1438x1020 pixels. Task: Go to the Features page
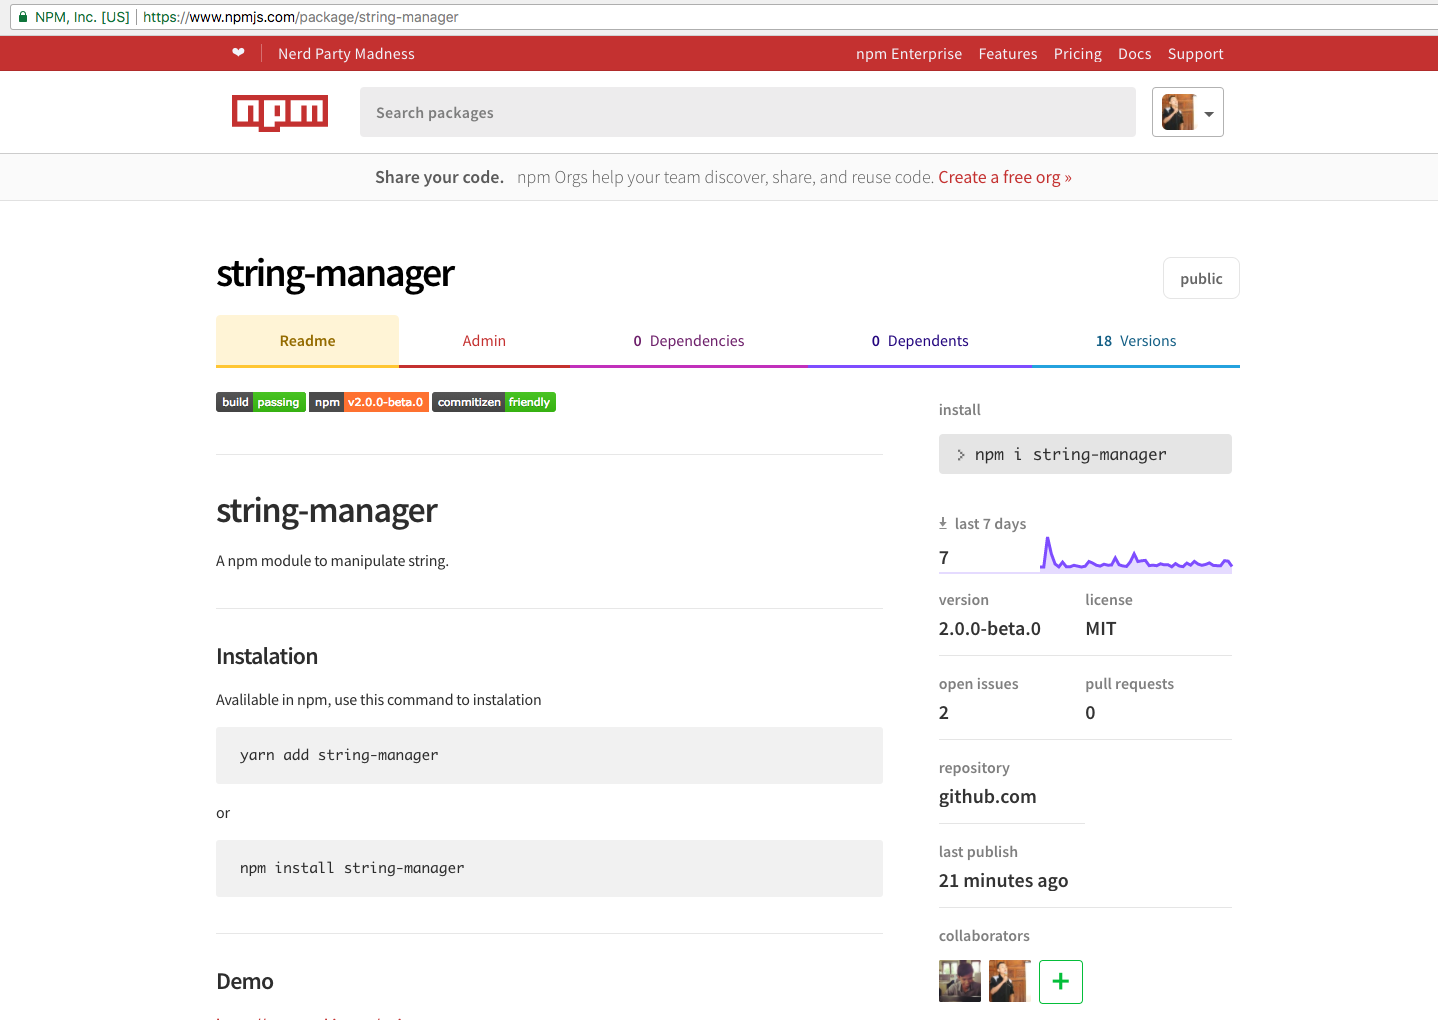coord(1008,54)
